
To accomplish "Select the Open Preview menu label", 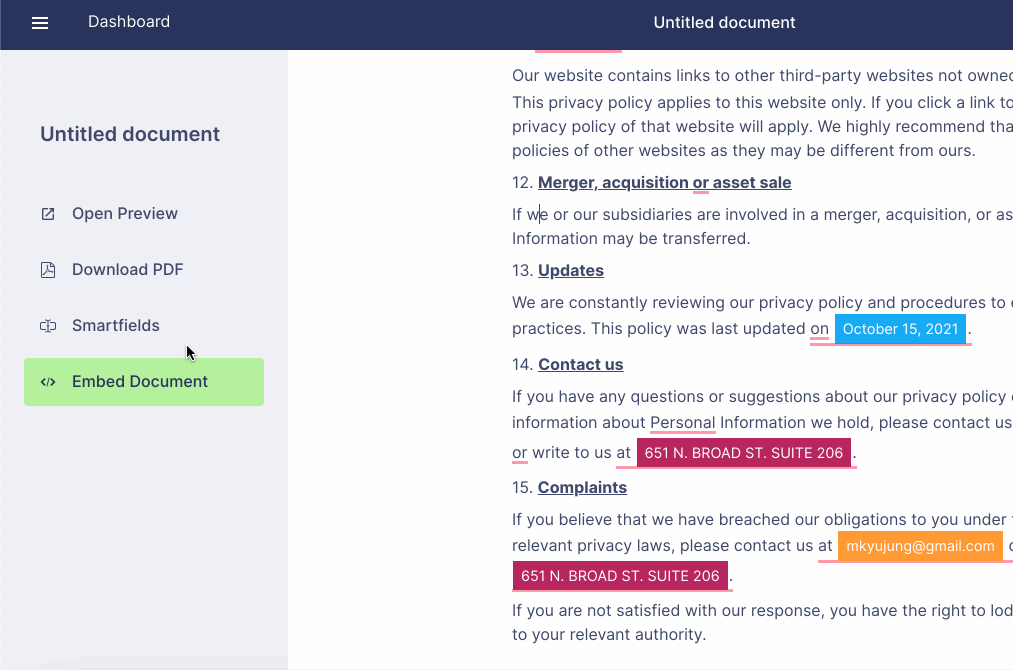I will pyautogui.click(x=125, y=214).
